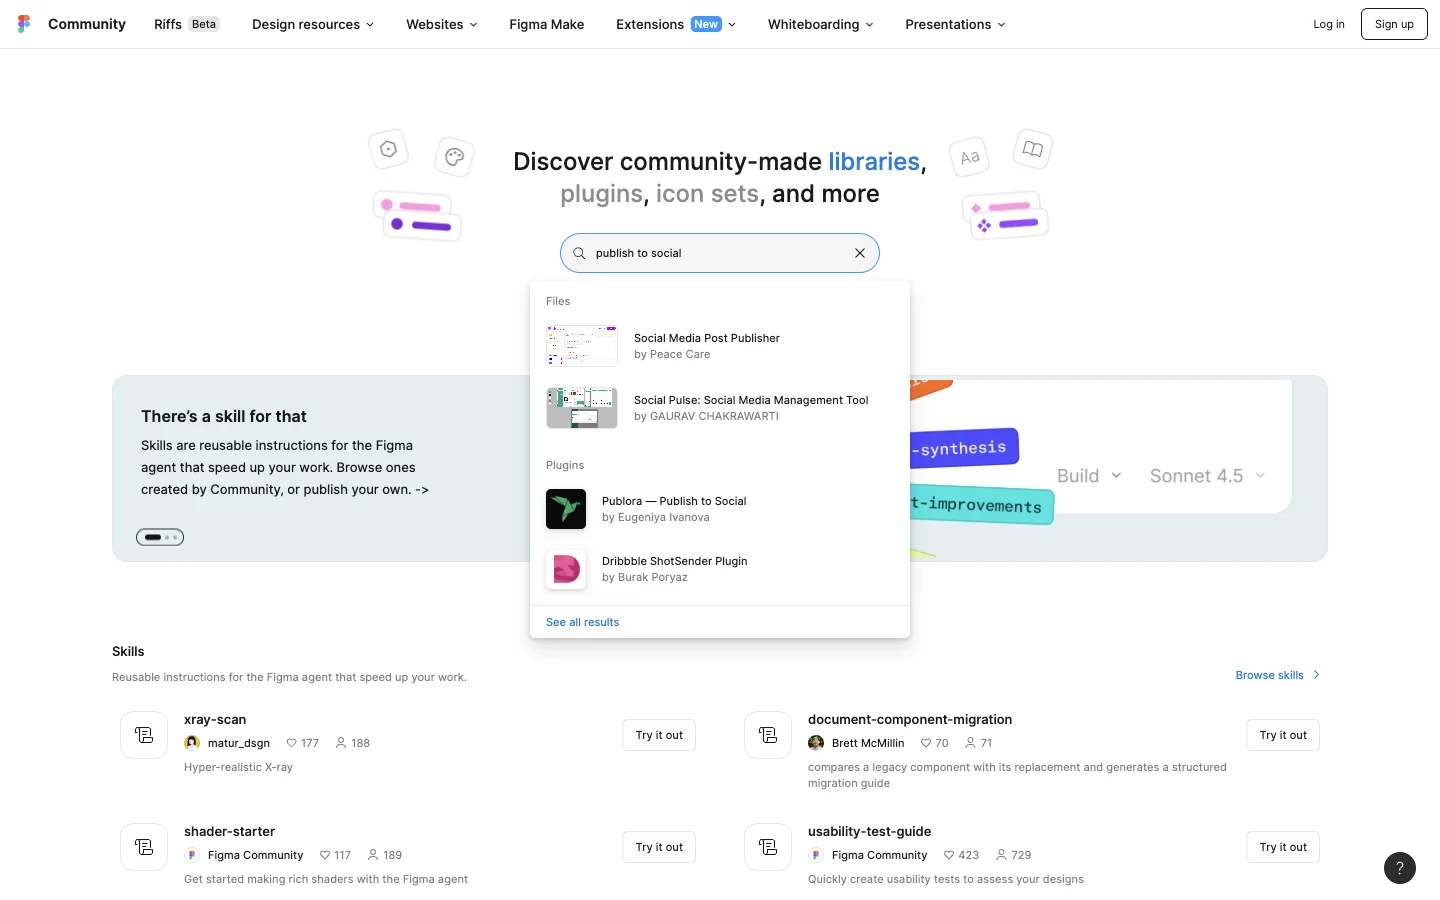This screenshot has width=1440, height=900.
Task: Click the t-improvements teal tag
Action: pyautogui.click(x=980, y=505)
